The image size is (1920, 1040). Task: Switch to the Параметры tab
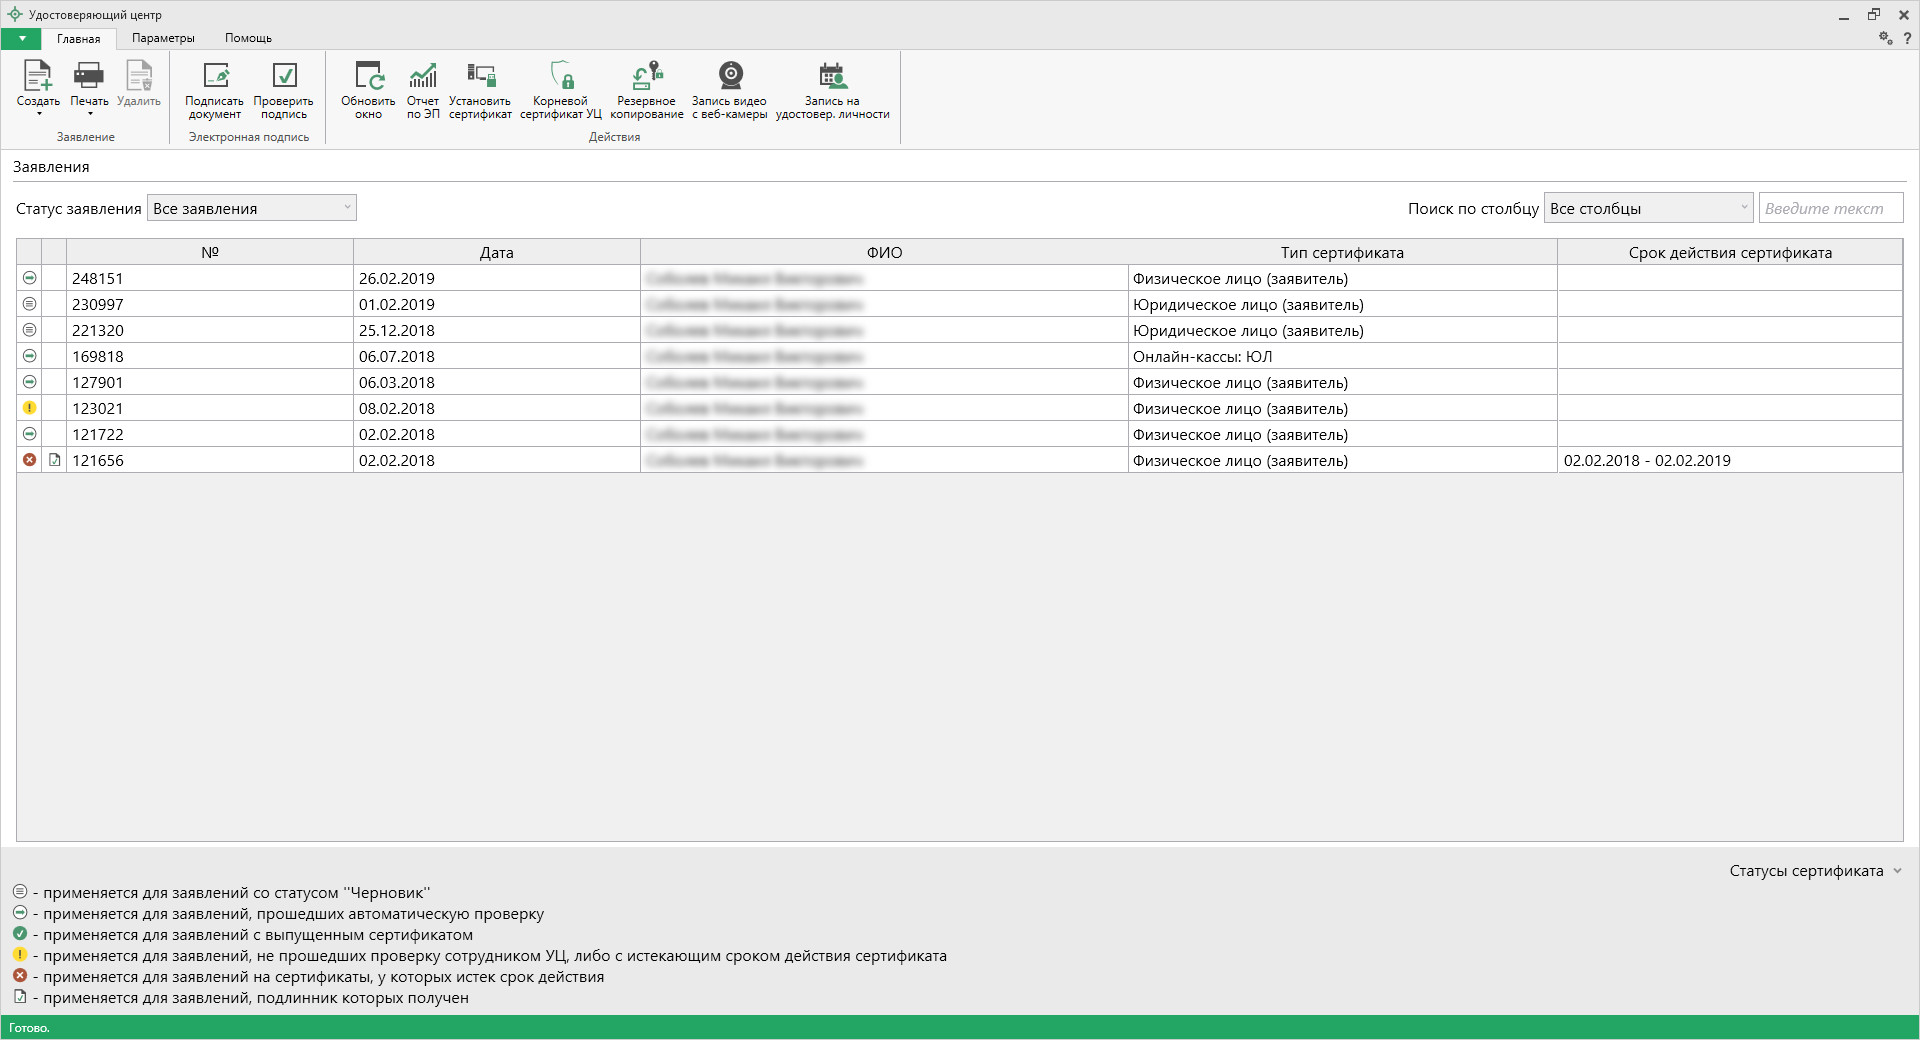click(163, 38)
